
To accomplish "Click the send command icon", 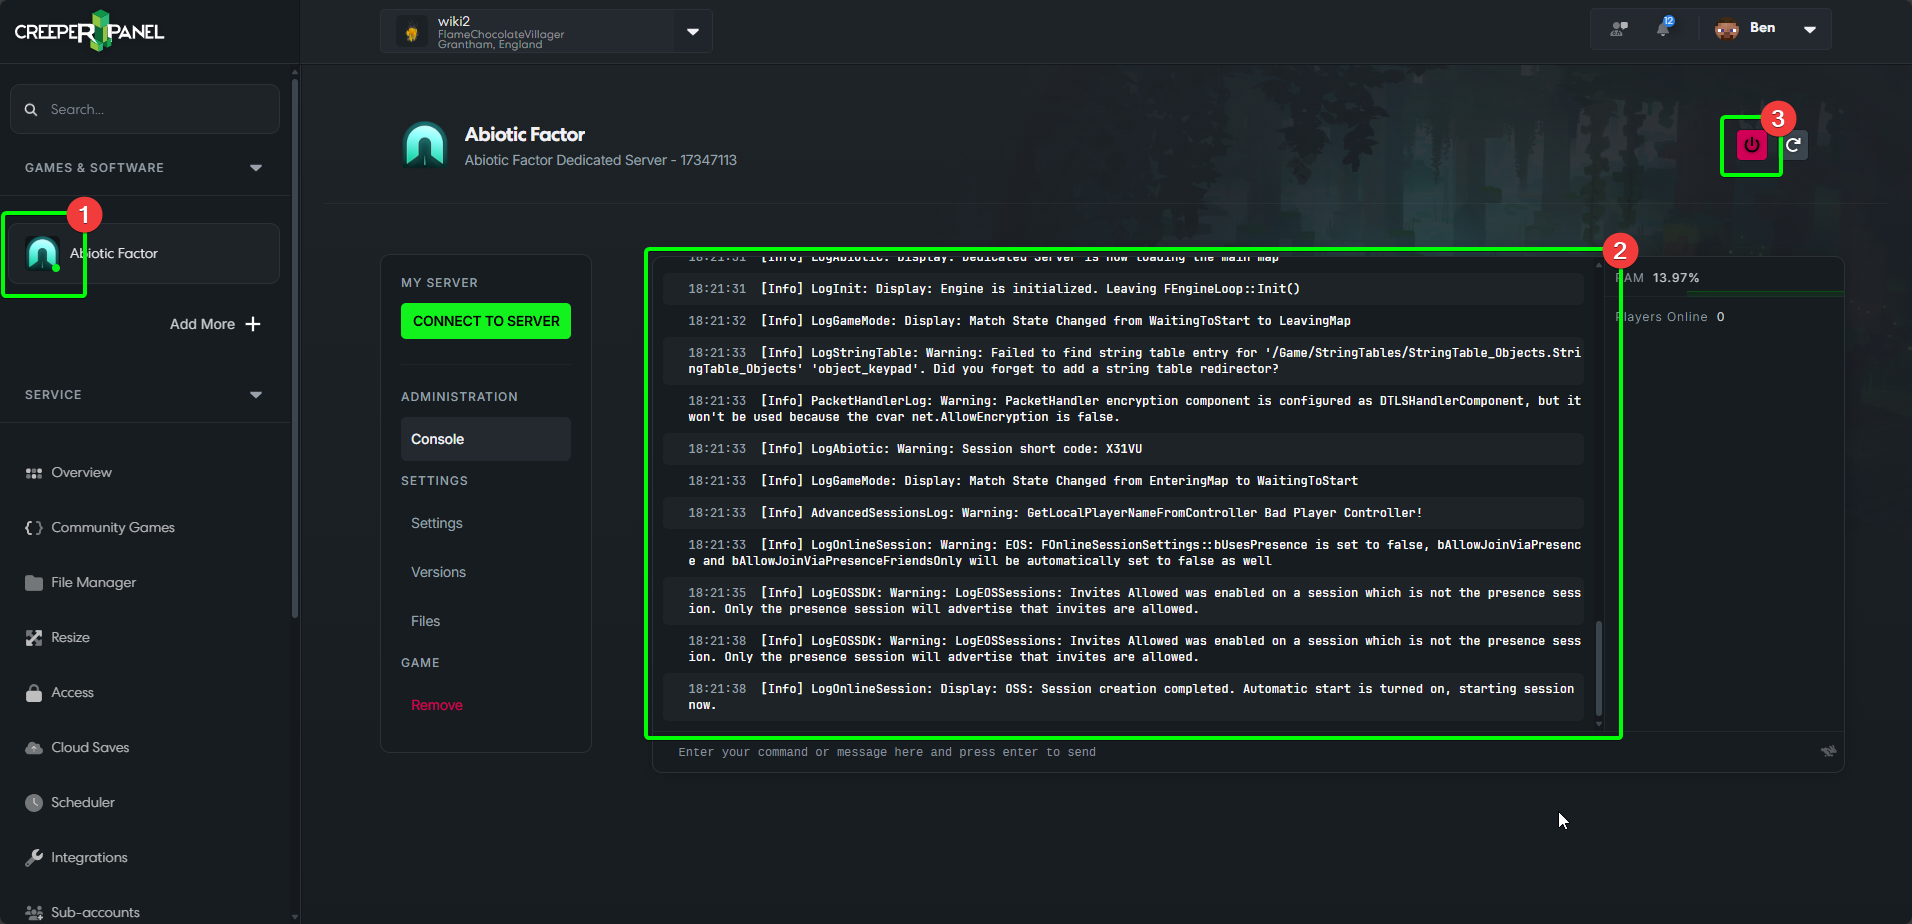I will 1828,751.
